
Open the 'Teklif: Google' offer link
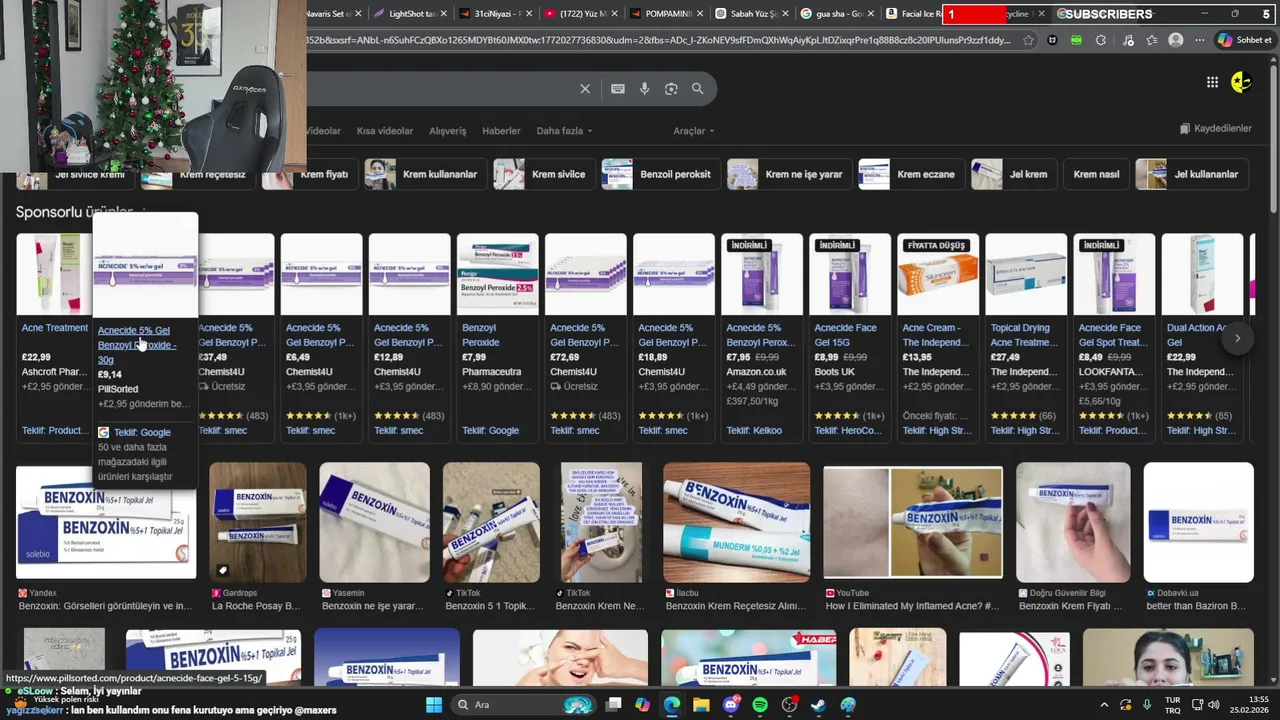(x=141, y=432)
